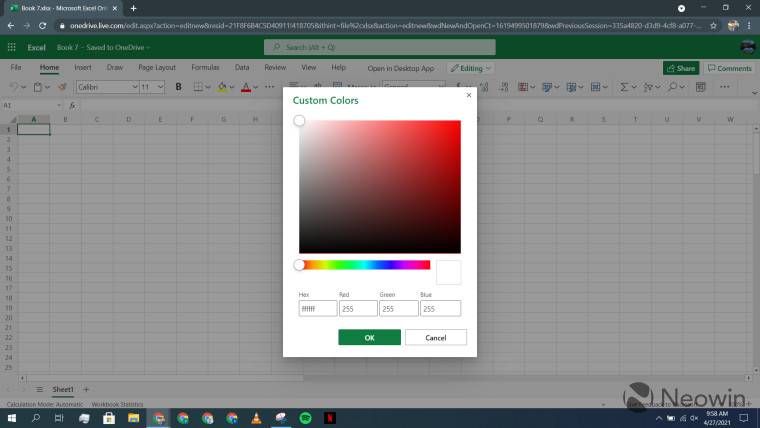
Task: Cancel the Custom Colors dialog
Action: pyautogui.click(x=436, y=337)
